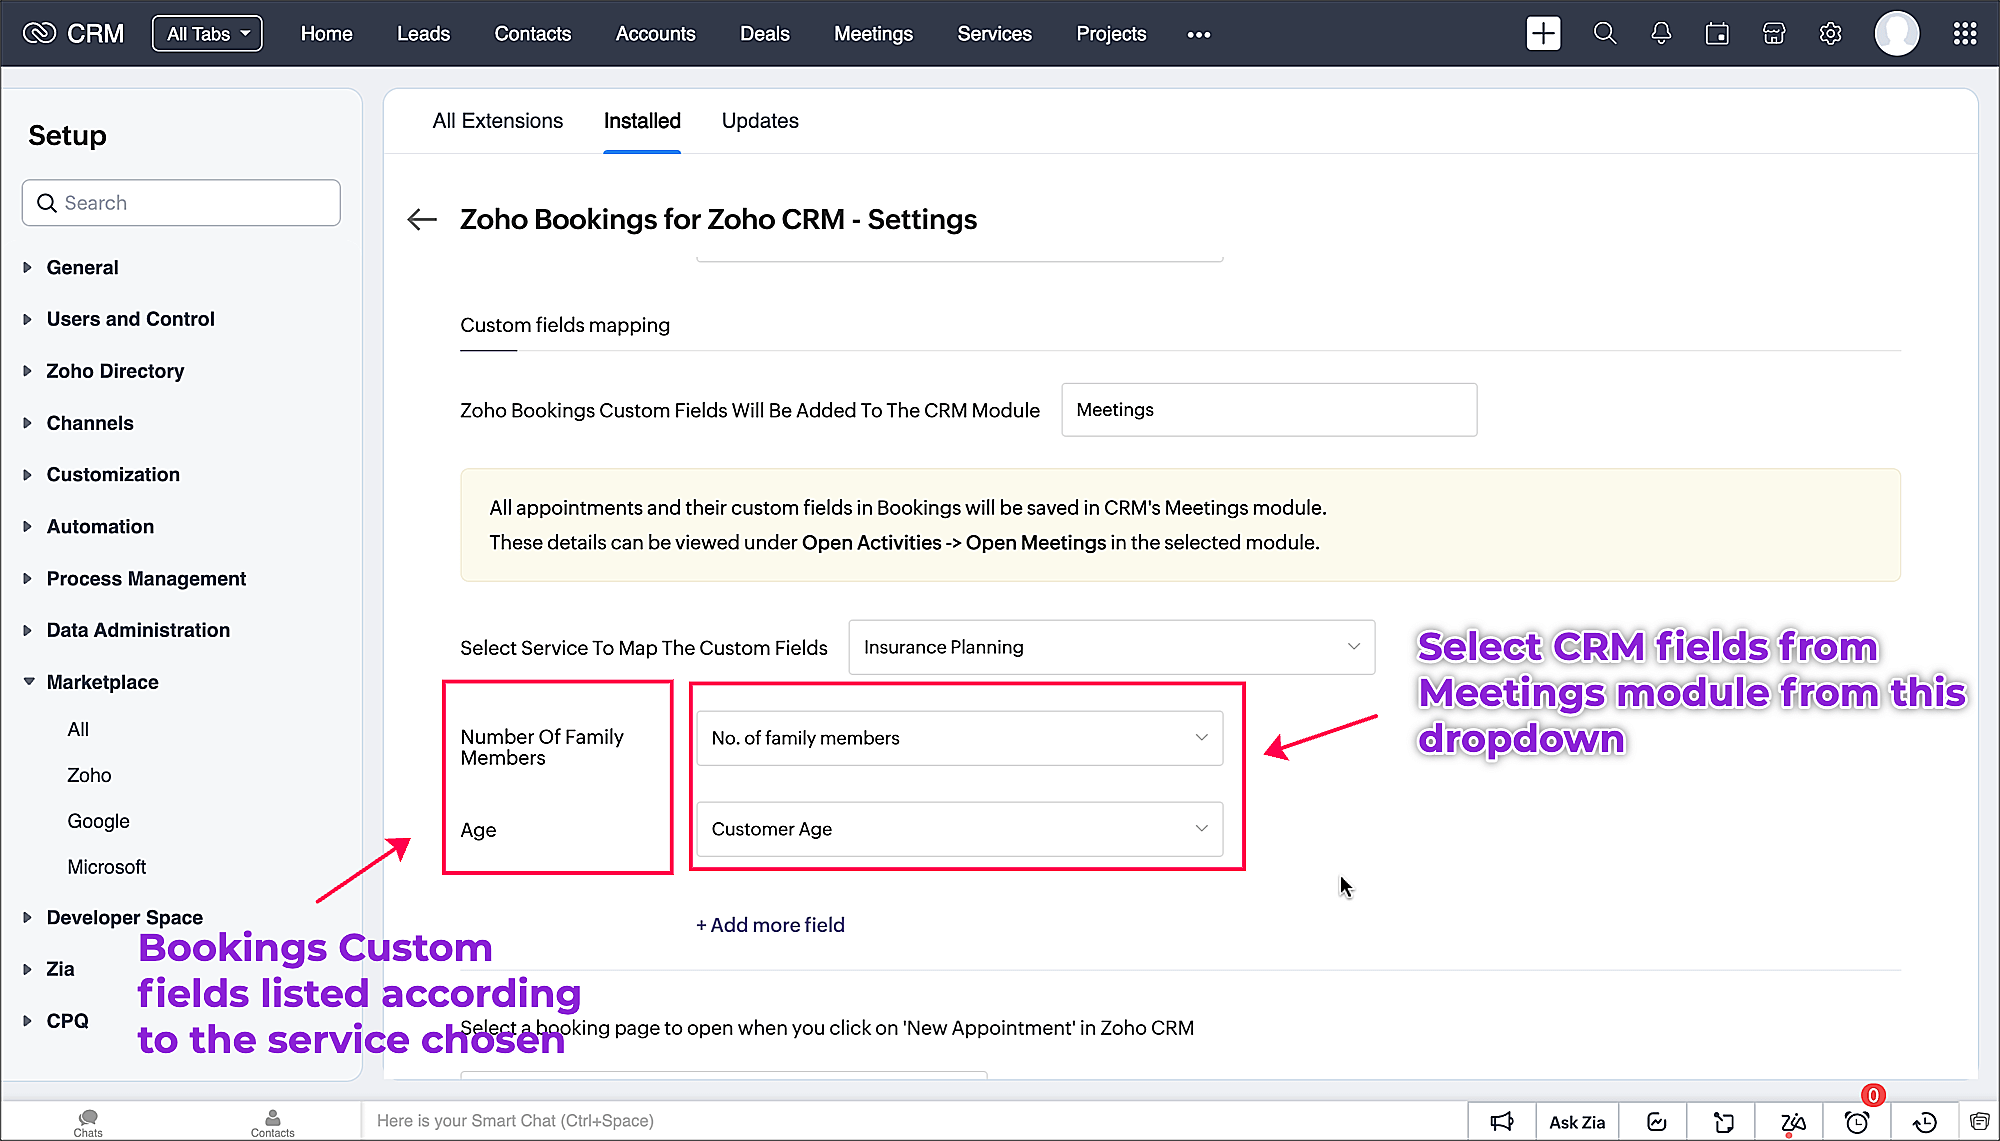The image size is (2000, 1141).
Task: Collapse the Marketplace section
Action: point(102,682)
